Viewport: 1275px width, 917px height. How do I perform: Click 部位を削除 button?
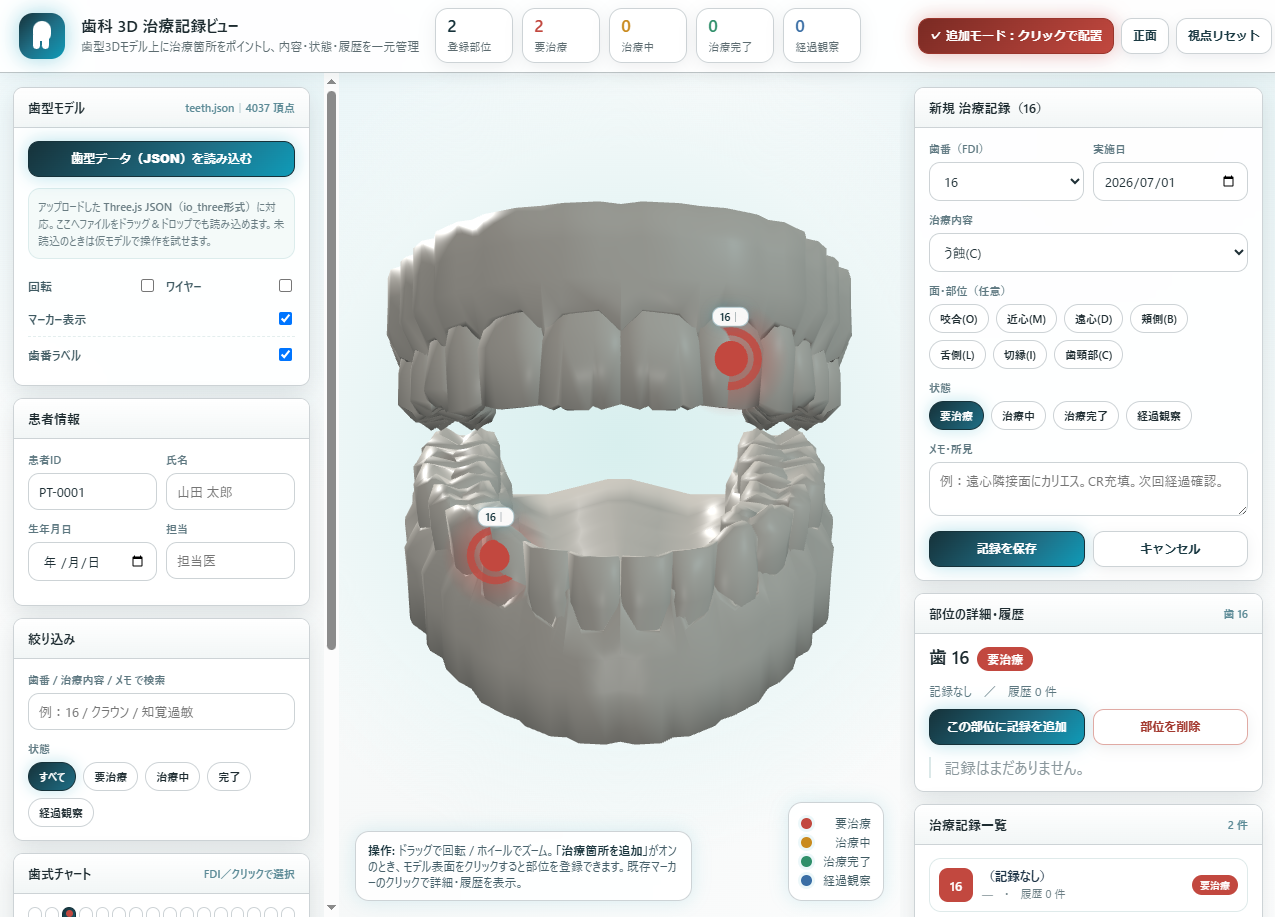tap(1170, 727)
